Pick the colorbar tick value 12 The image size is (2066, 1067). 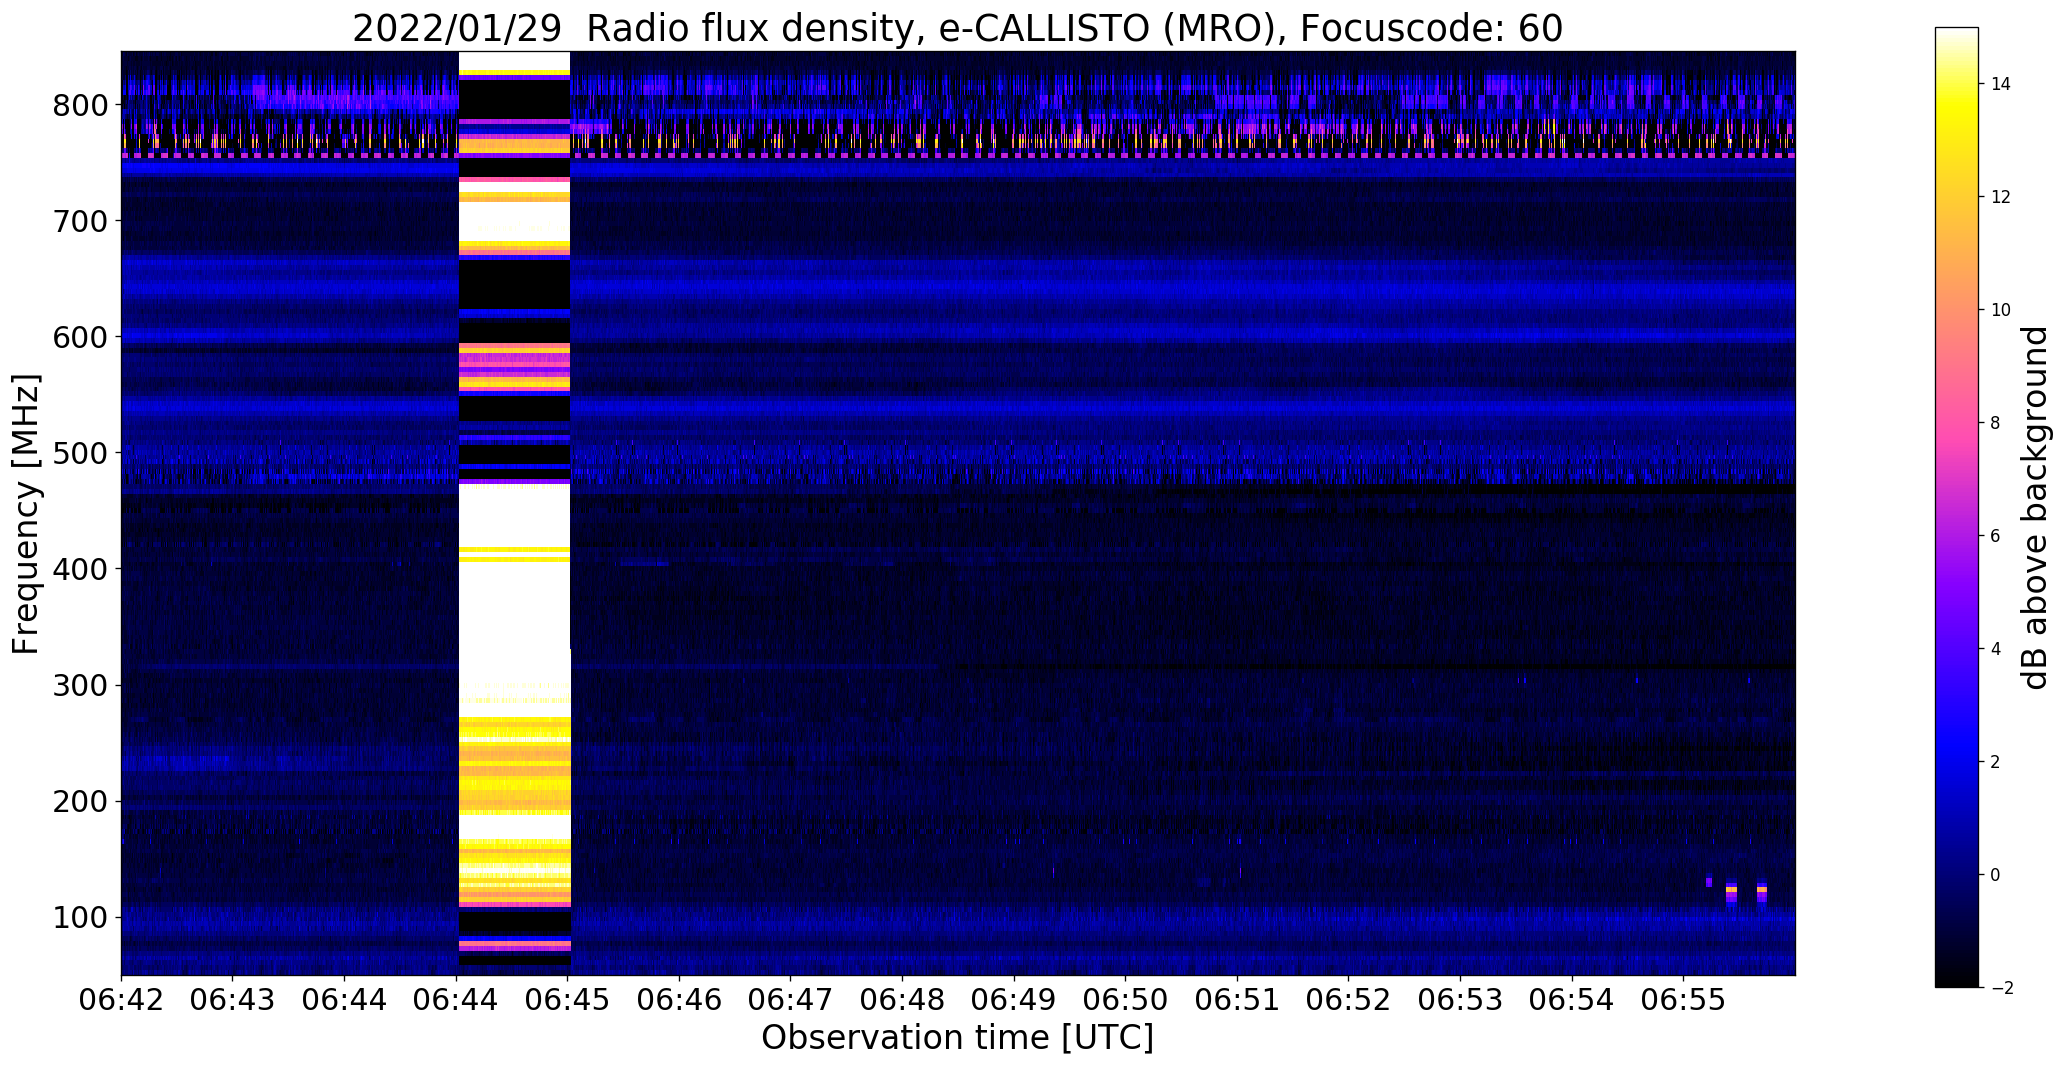coord(2001,197)
